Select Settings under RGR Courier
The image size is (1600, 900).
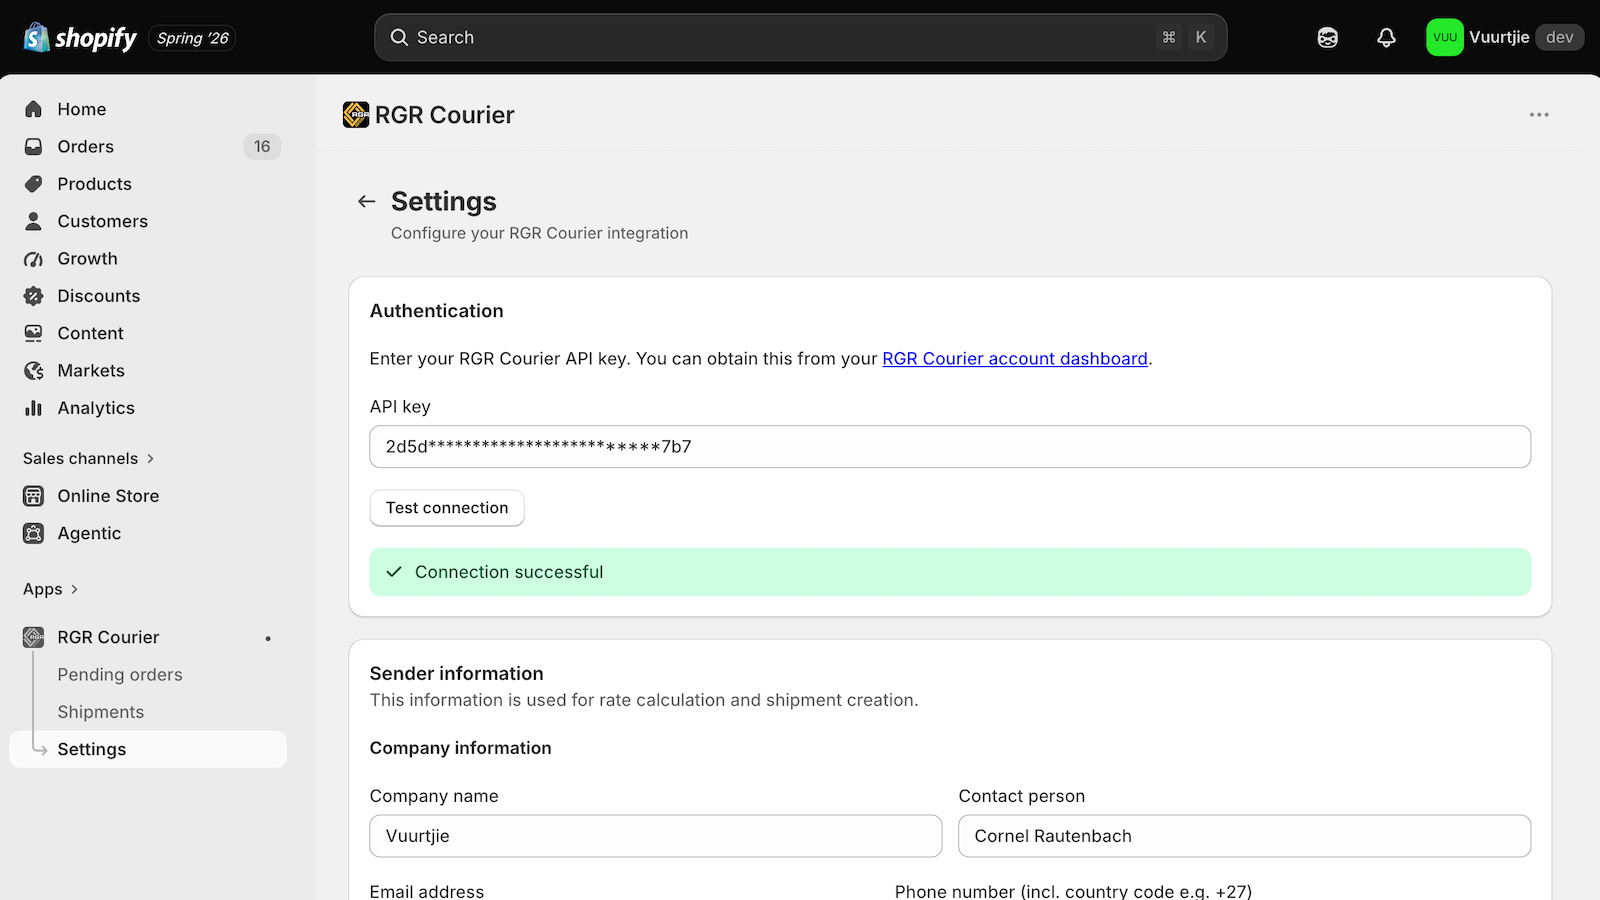click(x=148, y=749)
